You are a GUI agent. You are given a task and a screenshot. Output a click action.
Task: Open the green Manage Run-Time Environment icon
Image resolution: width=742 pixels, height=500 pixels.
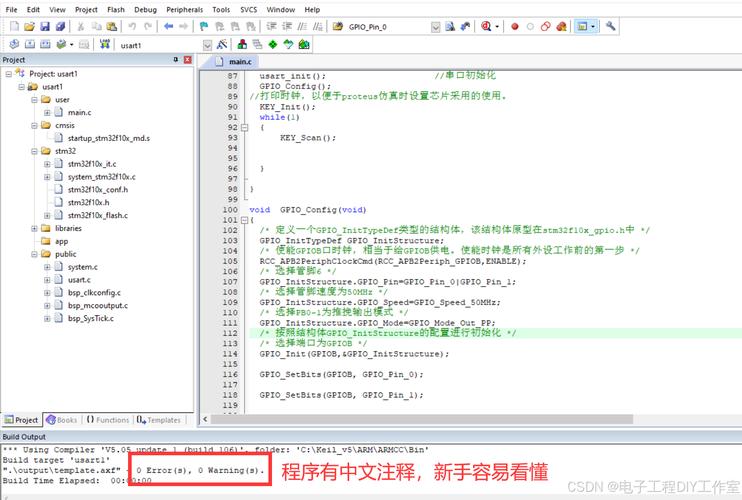click(273, 44)
